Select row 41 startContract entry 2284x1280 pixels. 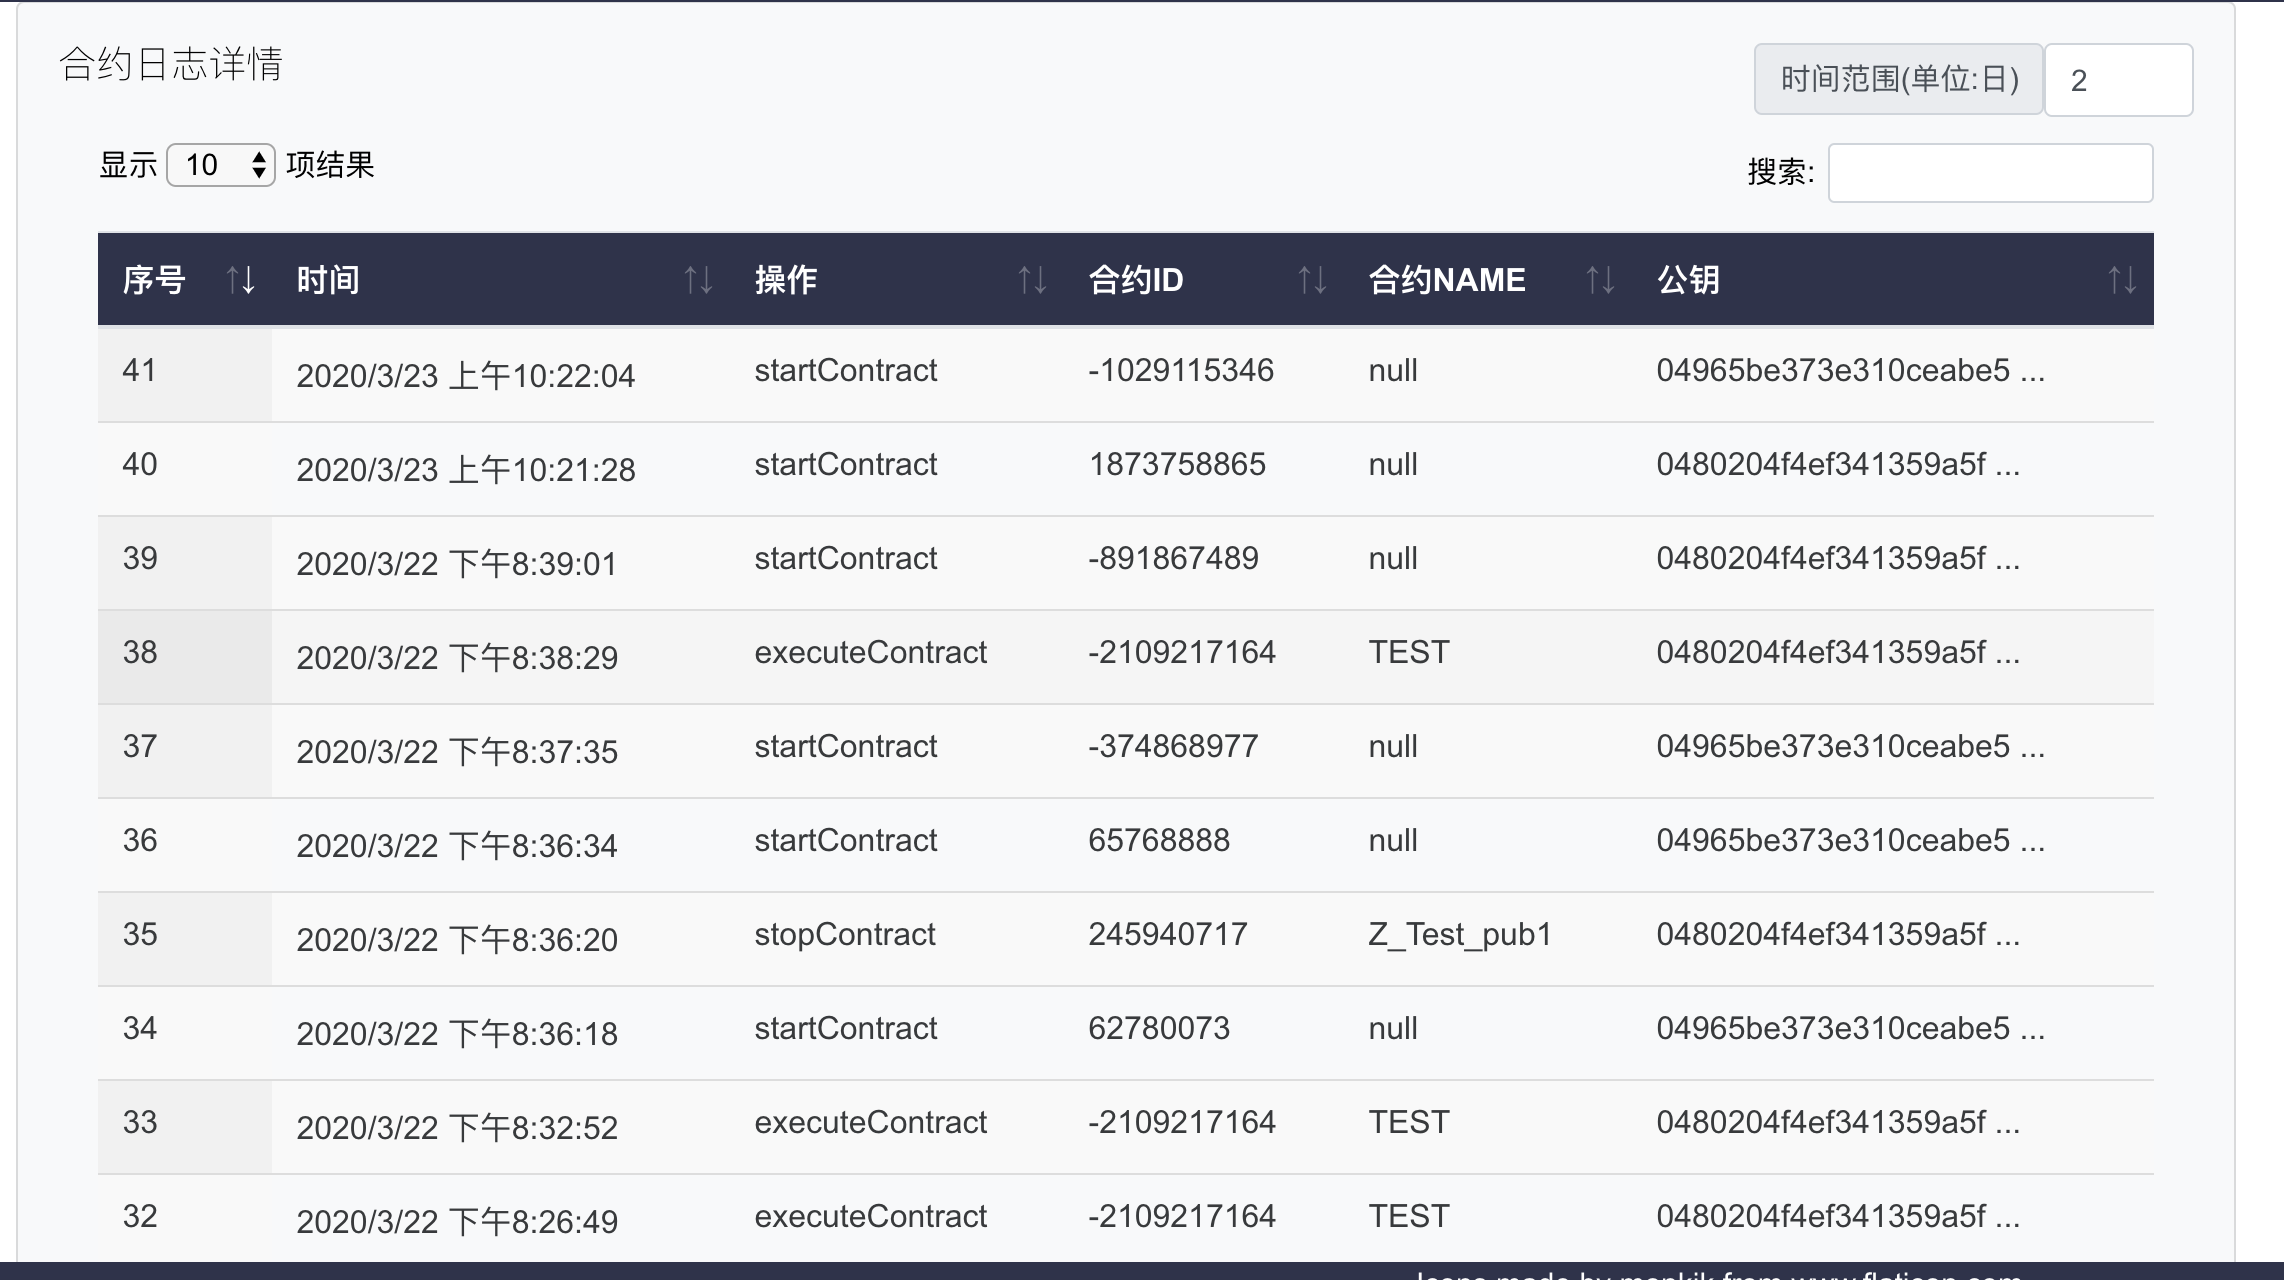click(845, 371)
